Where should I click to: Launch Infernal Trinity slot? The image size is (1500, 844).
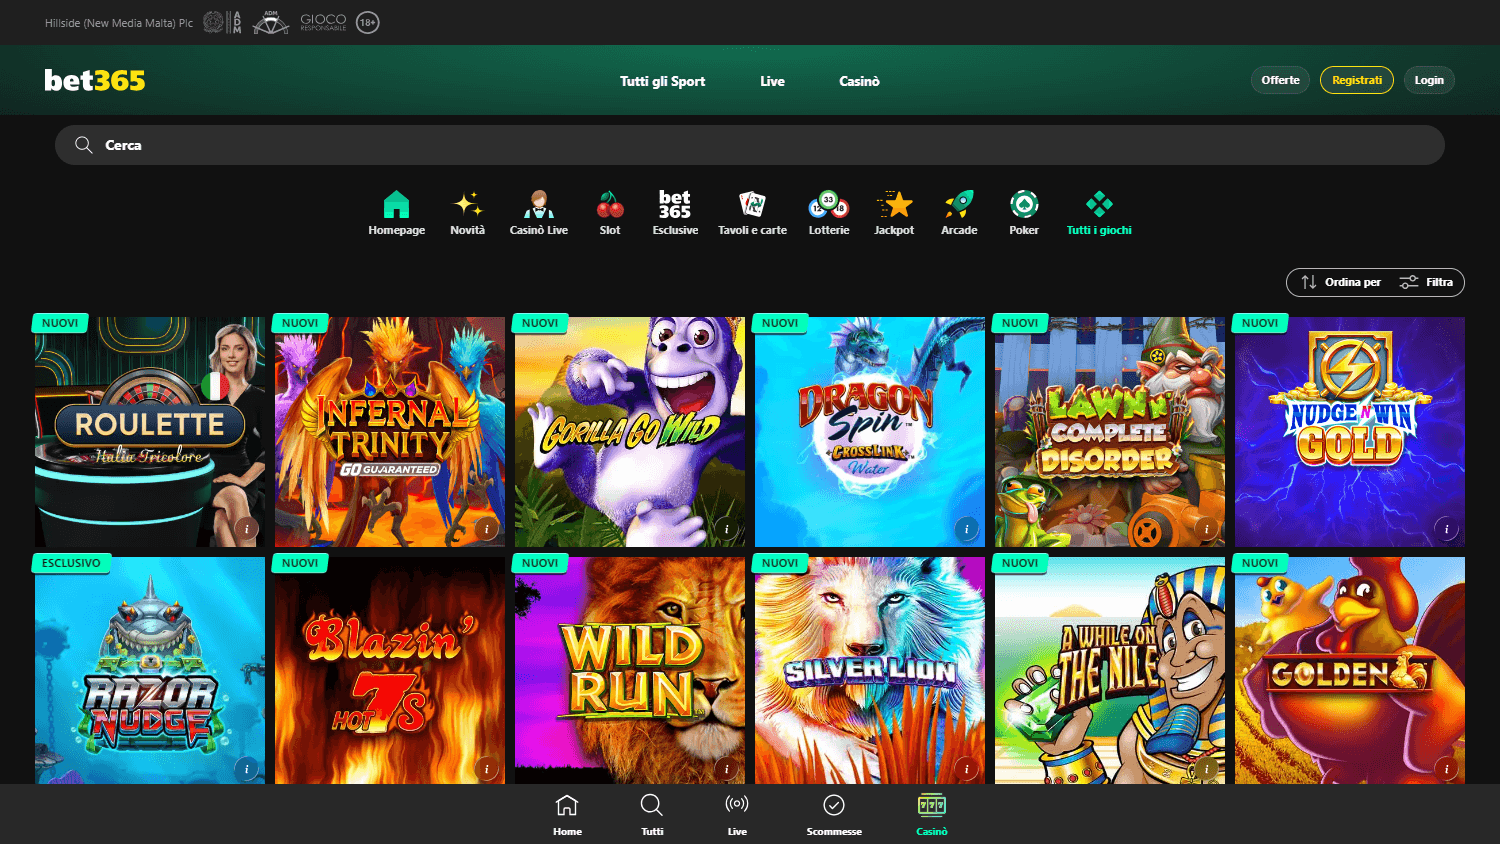pyautogui.click(x=390, y=432)
